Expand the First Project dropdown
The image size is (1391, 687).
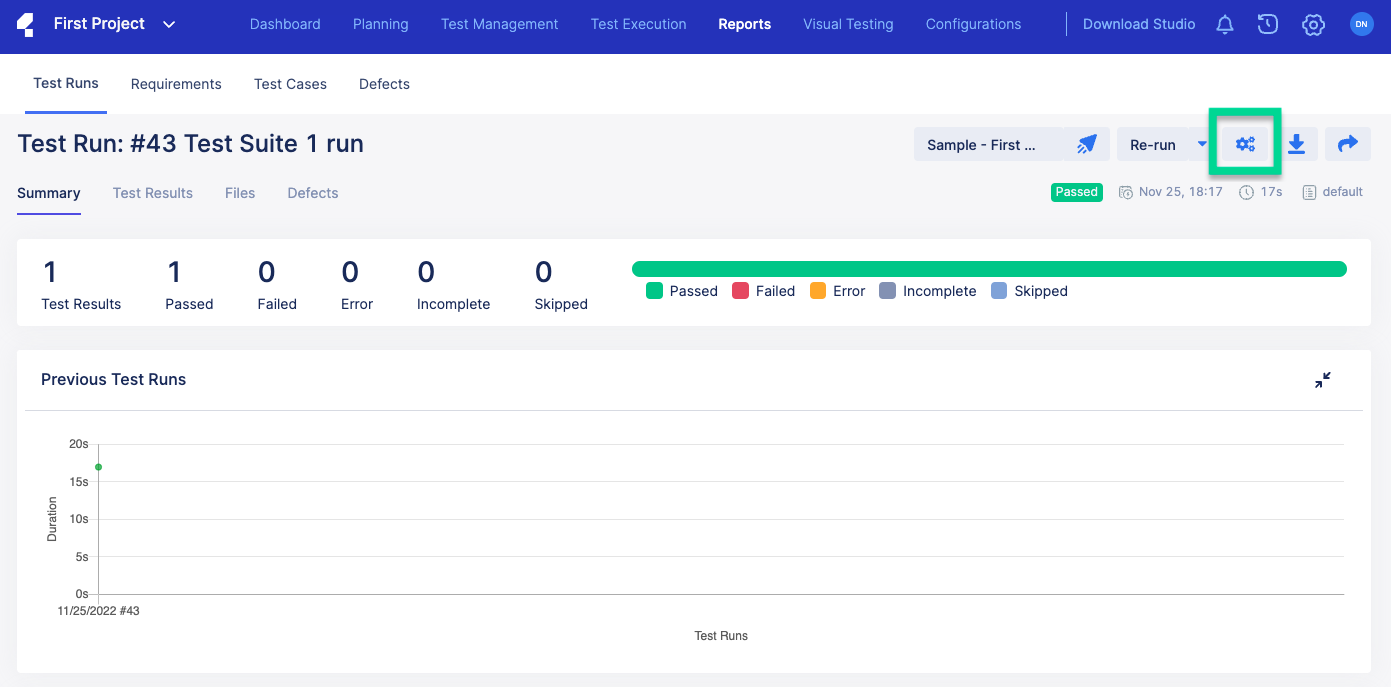tap(169, 24)
